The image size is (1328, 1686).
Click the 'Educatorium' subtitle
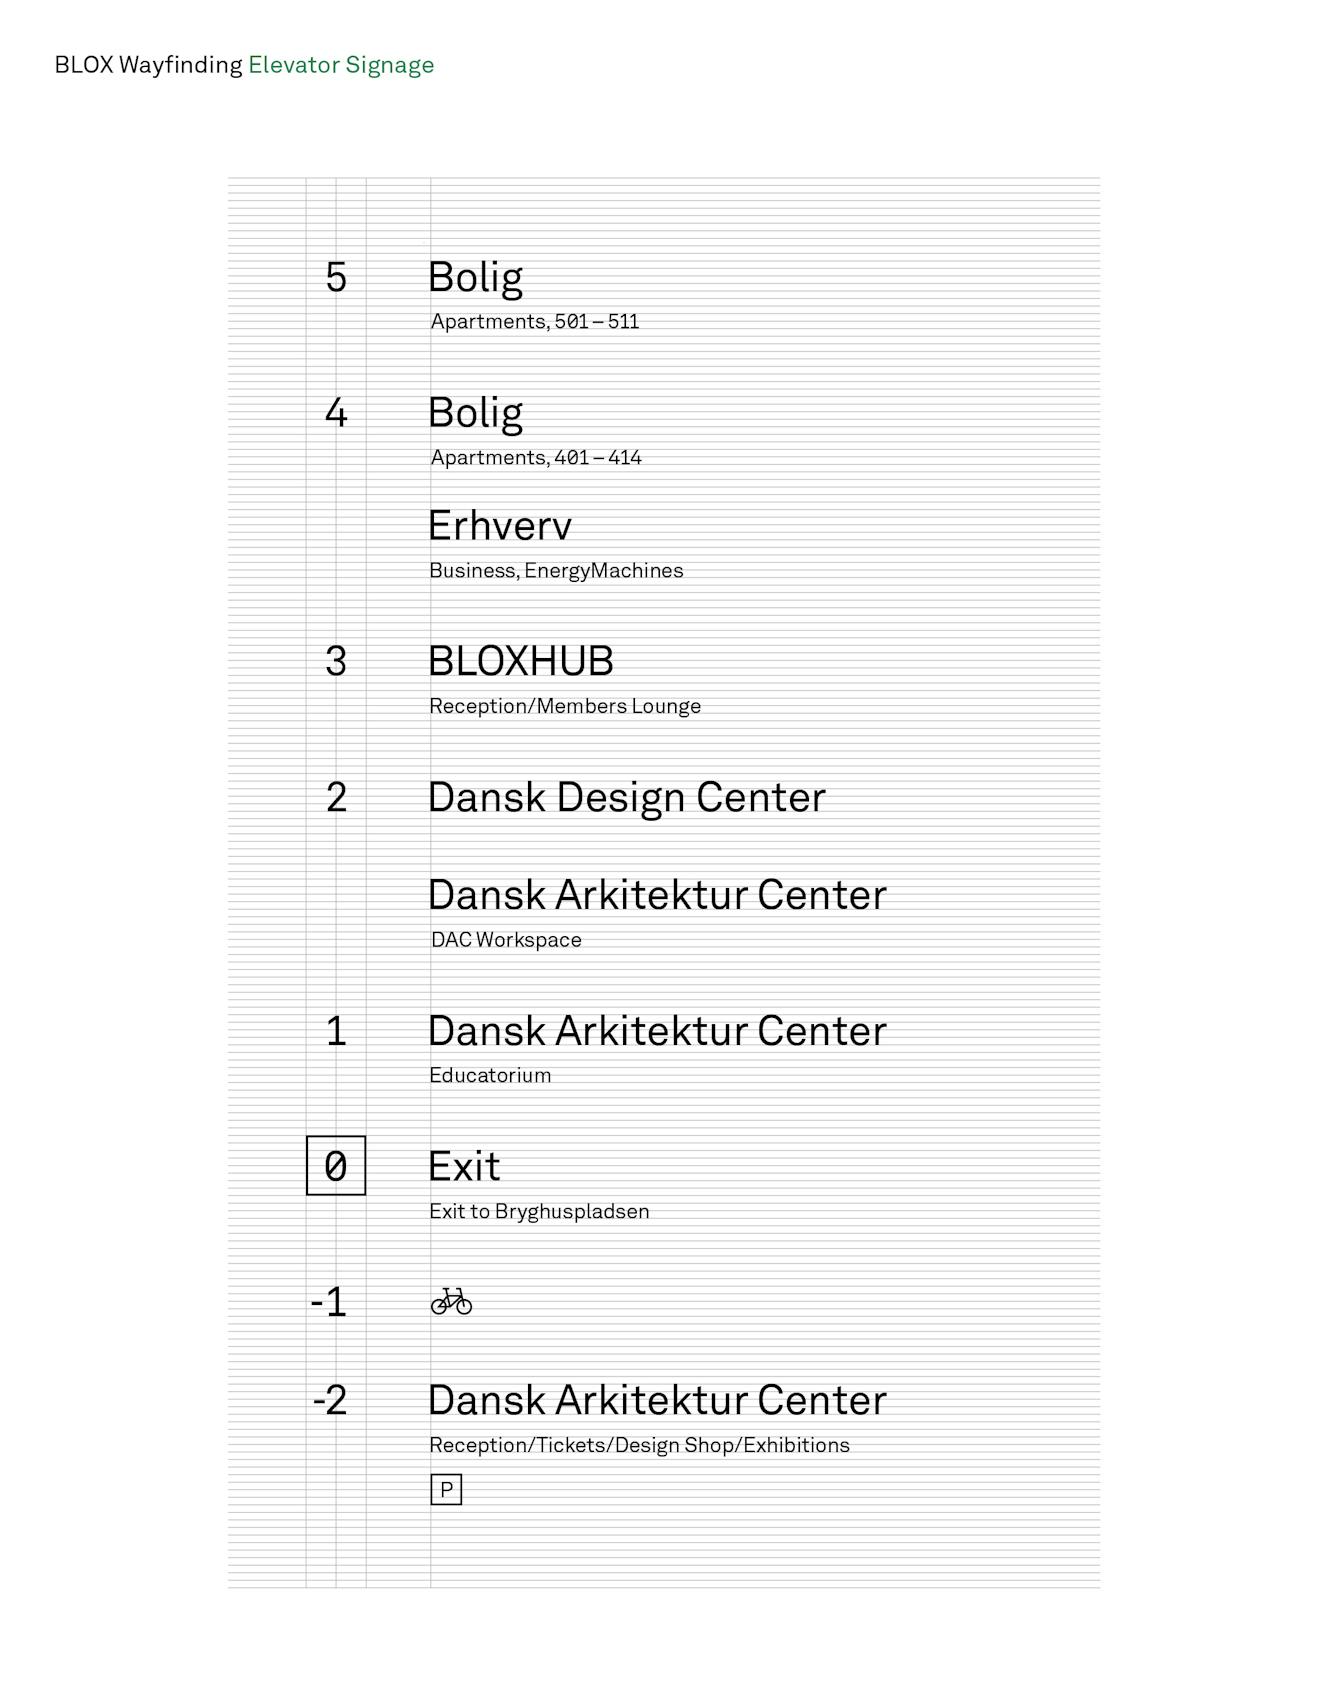pos(490,1075)
